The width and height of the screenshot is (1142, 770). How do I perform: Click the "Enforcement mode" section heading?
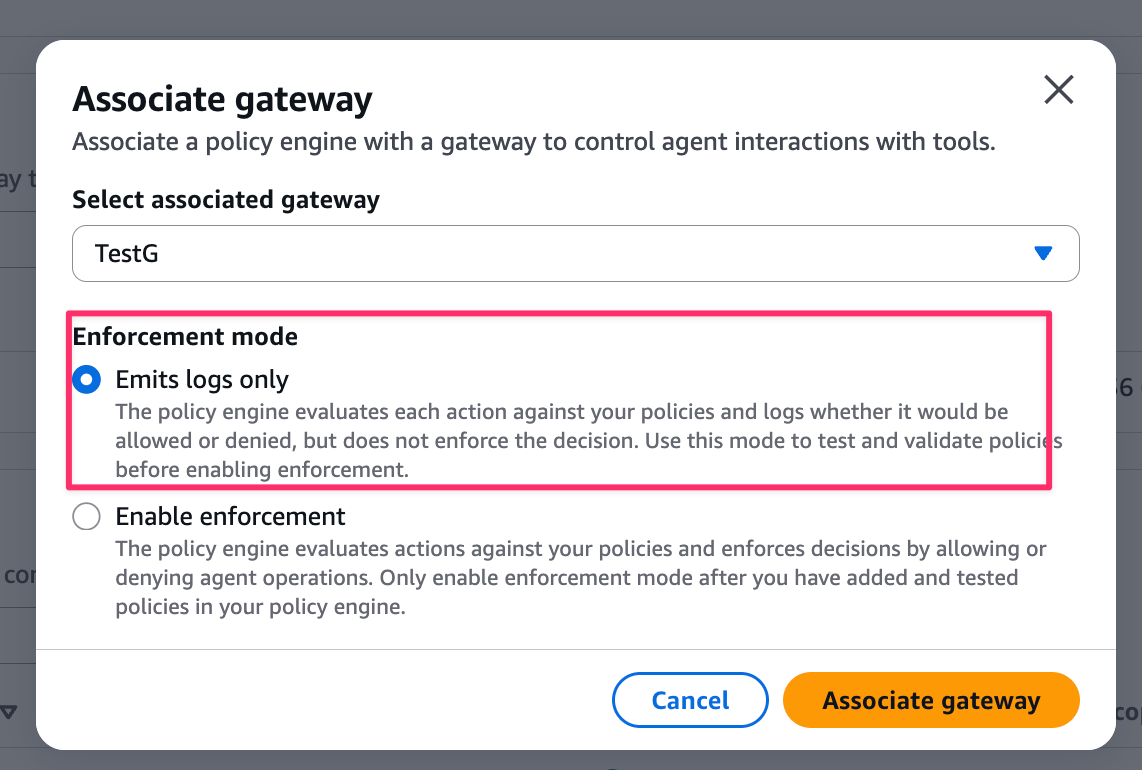[185, 337]
